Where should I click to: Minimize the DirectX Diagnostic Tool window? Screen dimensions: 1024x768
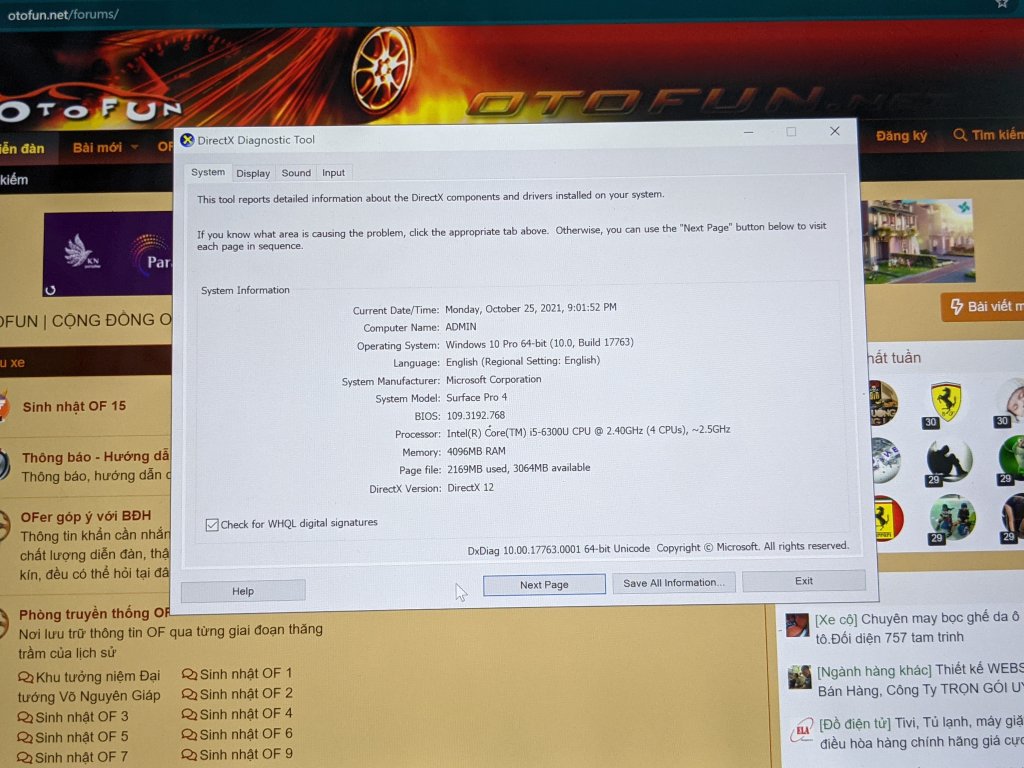pos(748,133)
